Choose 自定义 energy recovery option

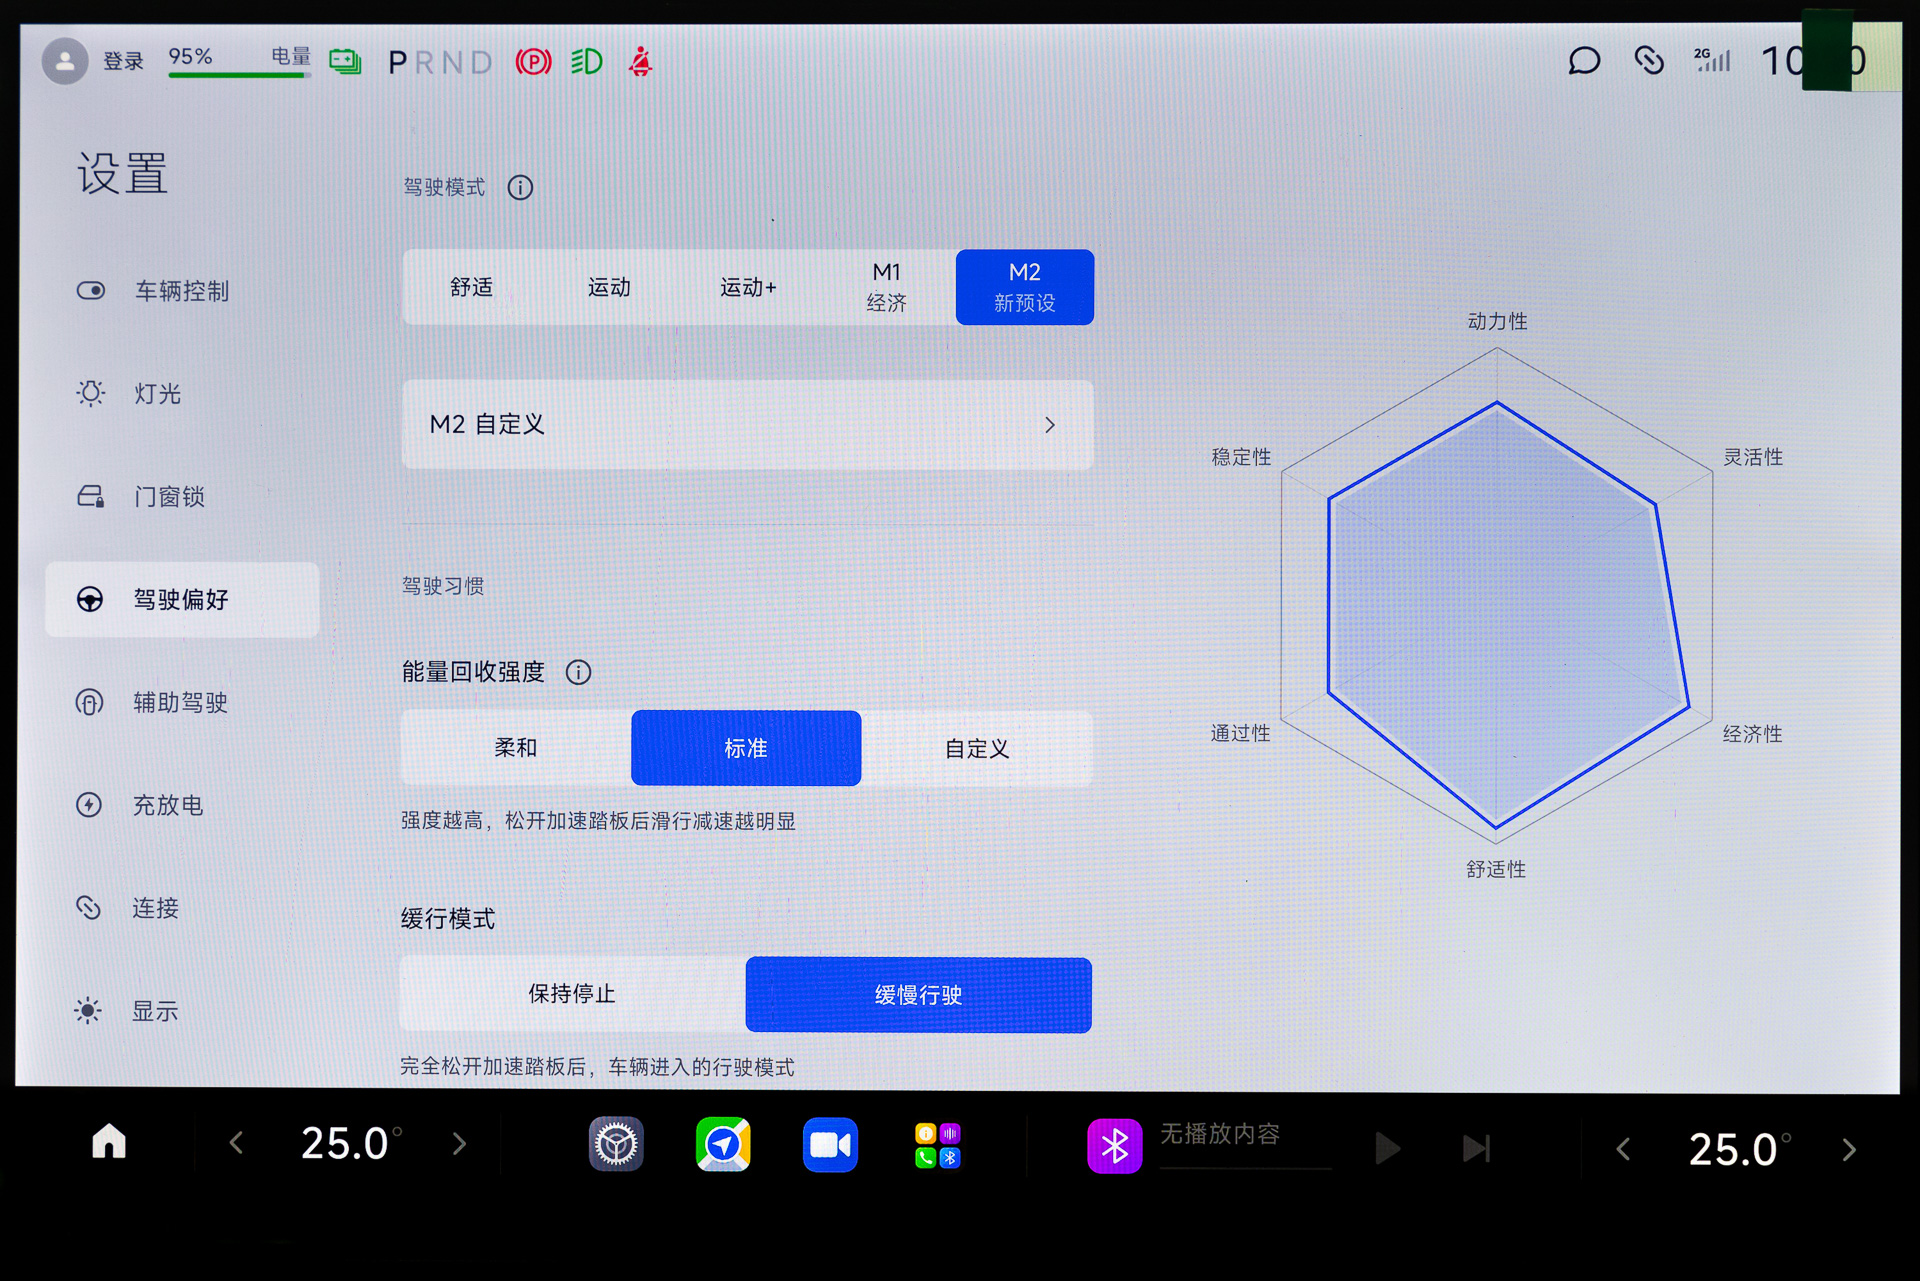(x=976, y=748)
